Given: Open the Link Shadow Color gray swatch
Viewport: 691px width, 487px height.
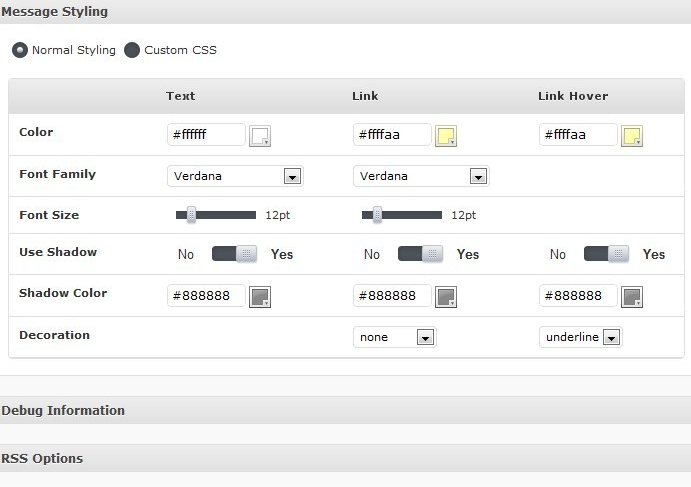Looking at the screenshot, I should point(446,297).
